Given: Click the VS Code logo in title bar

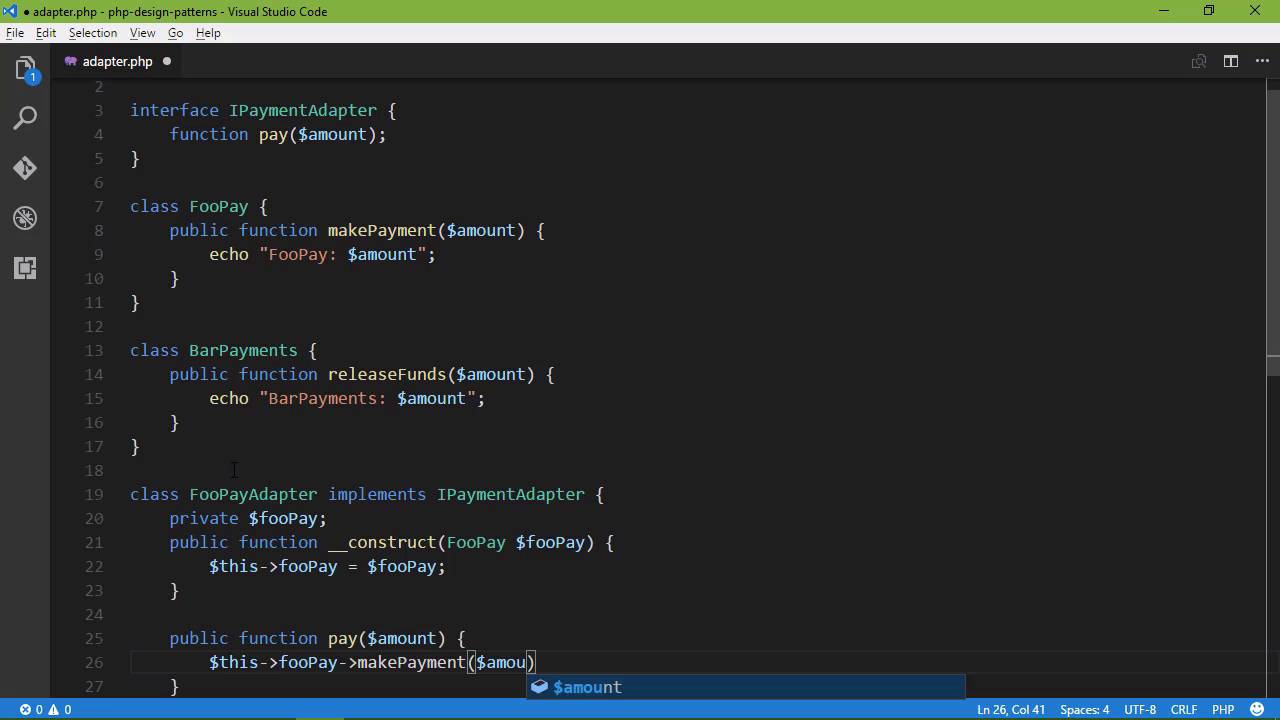Looking at the screenshot, I should [x=11, y=11].
